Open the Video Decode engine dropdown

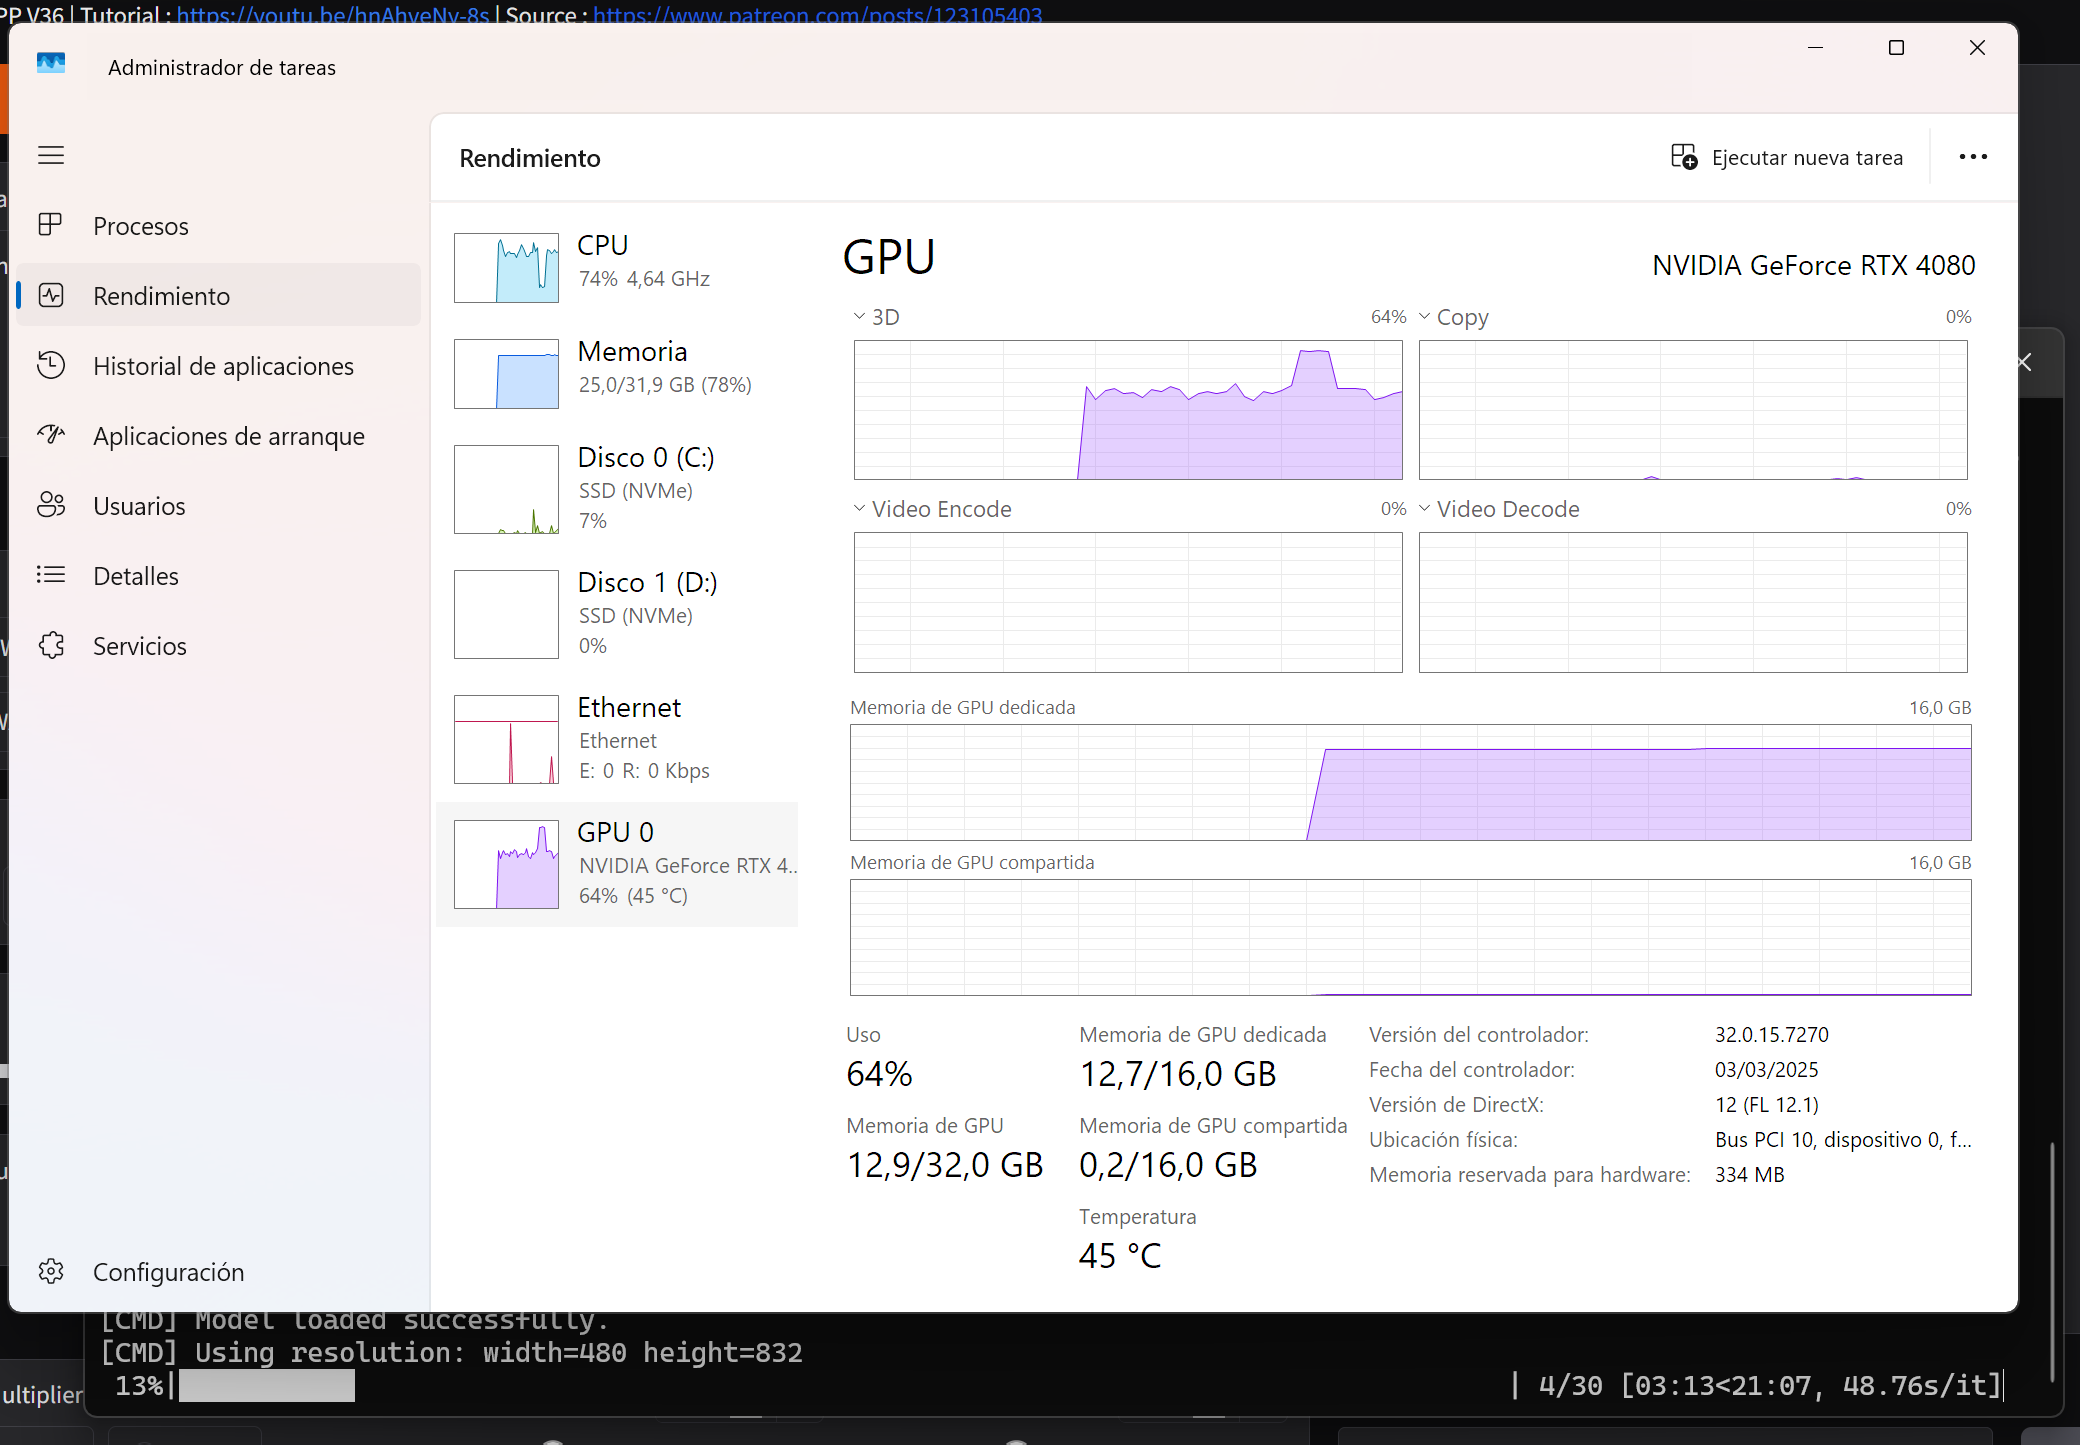tap(1424, 508)
